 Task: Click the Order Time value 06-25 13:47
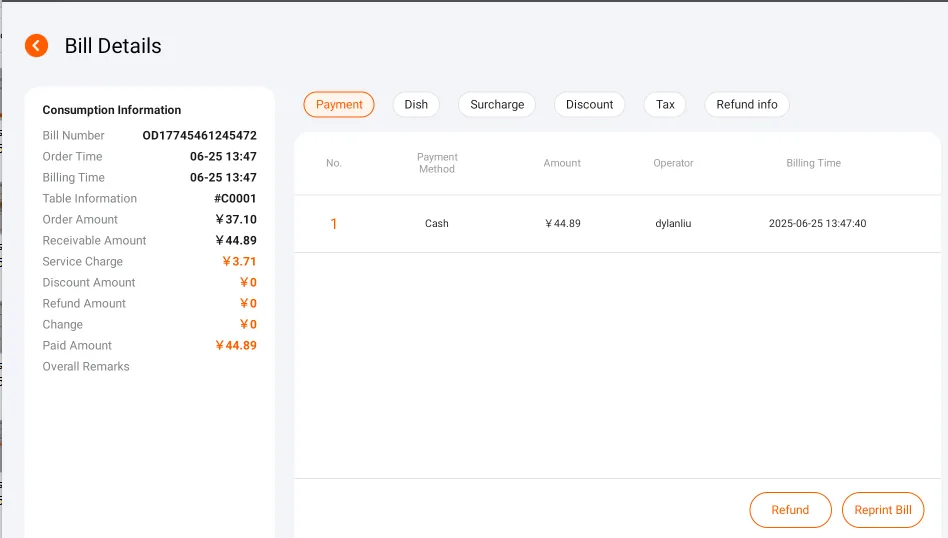tap(223, 157)
